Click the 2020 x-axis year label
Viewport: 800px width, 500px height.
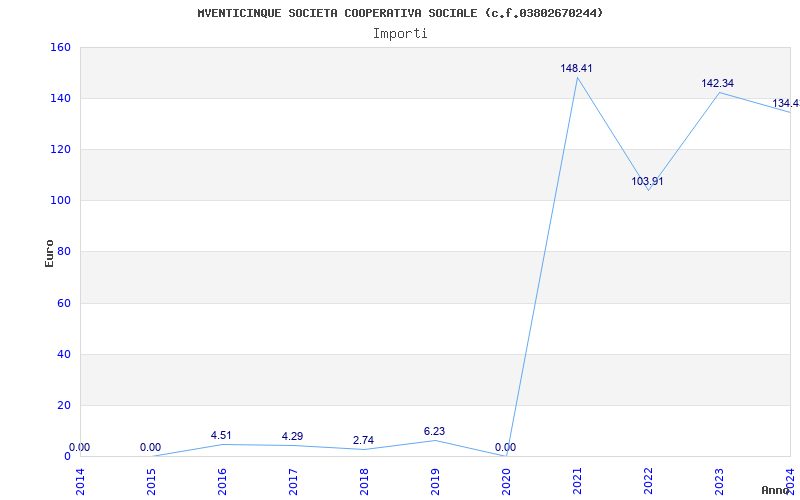pyautogui.click(x=506, y=482)
